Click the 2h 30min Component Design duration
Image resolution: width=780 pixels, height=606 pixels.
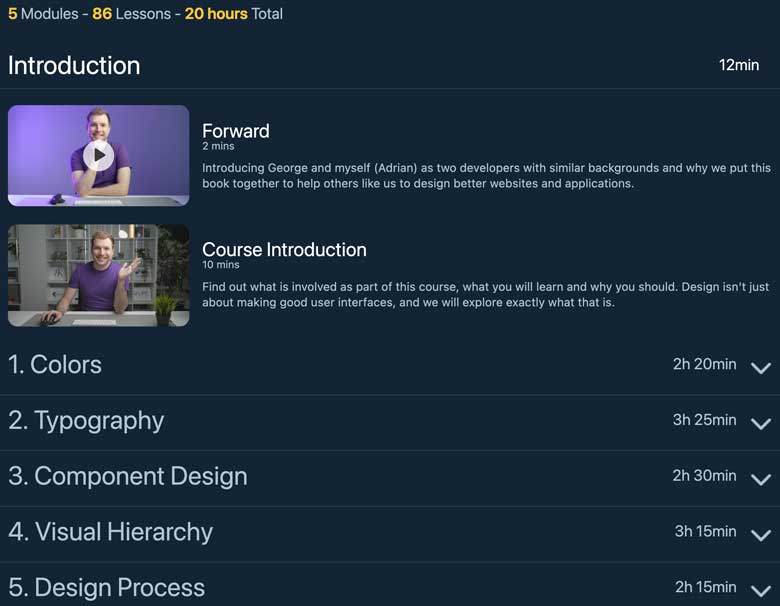pos(704,475)
